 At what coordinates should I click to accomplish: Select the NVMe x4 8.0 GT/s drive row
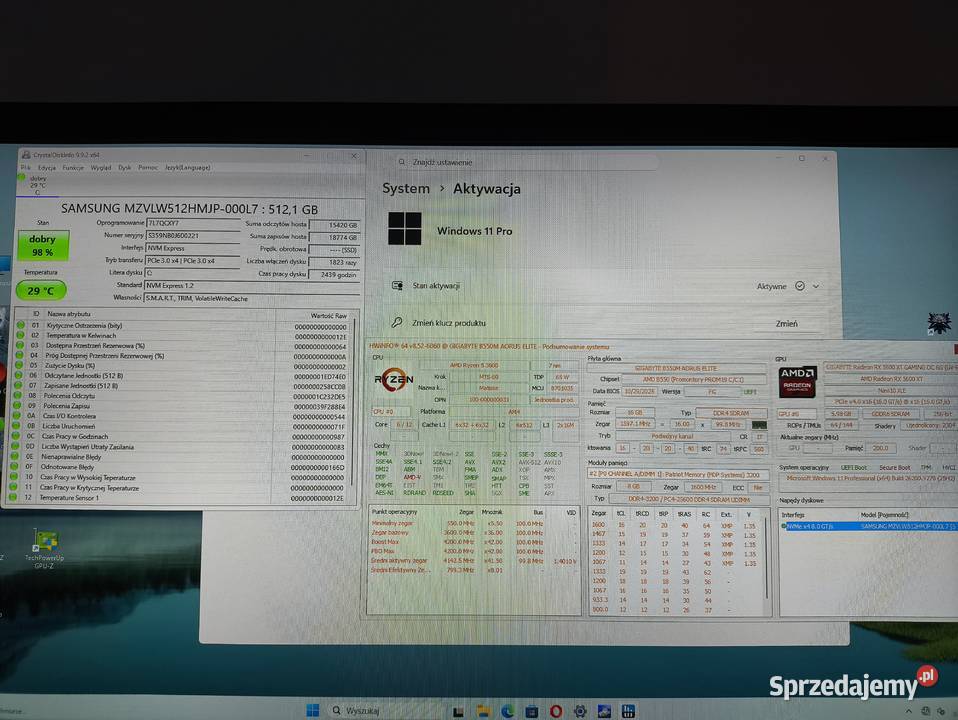[x=869, y=526]
